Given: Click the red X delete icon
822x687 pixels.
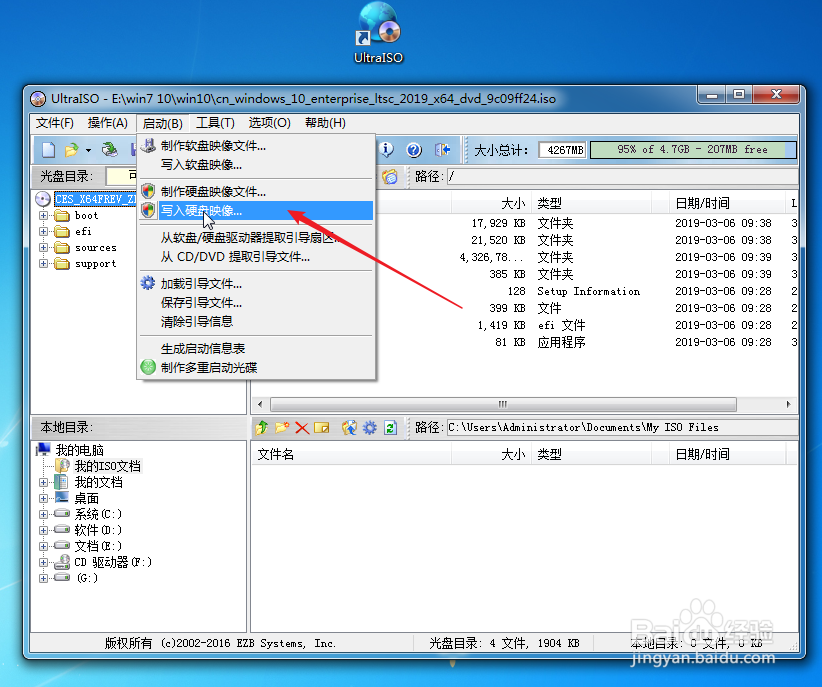Looking at the screenshot, I should [x=302, y=428].
